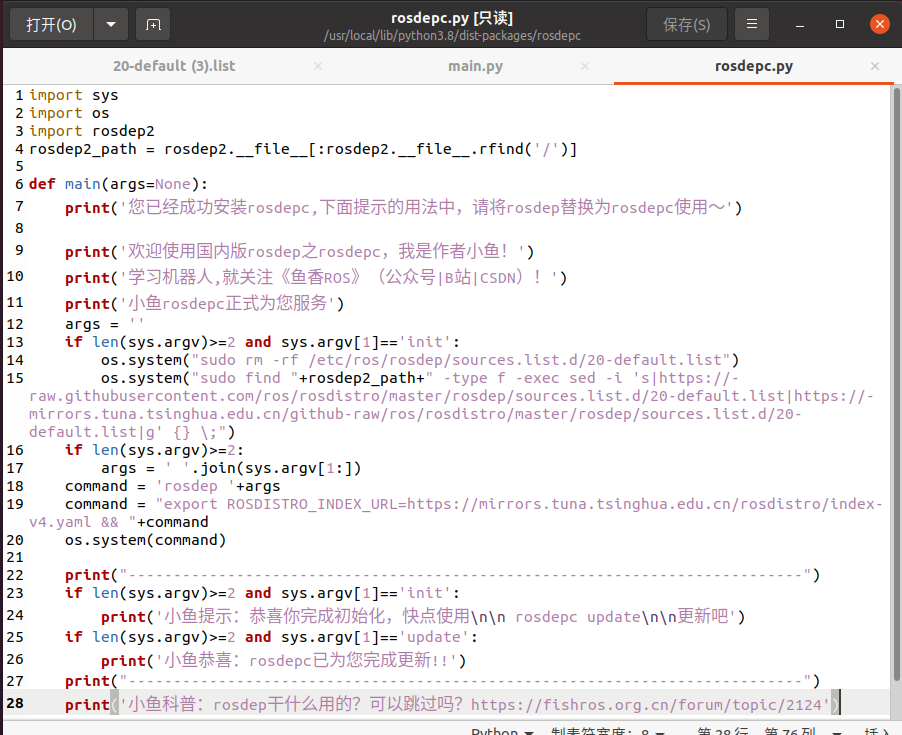Viewport: 902px width, 735px height.
Task: Click the 'sudo rm -rf /etc/ros/rosdep' line
Action: tap(420, 360)
